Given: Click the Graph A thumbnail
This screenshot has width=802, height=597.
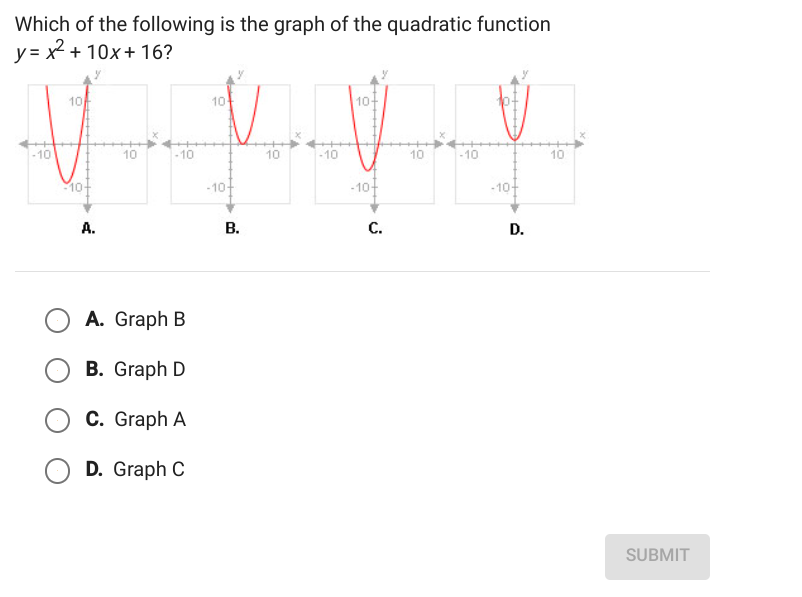Looking at the screenshot, I should [88, 145].
